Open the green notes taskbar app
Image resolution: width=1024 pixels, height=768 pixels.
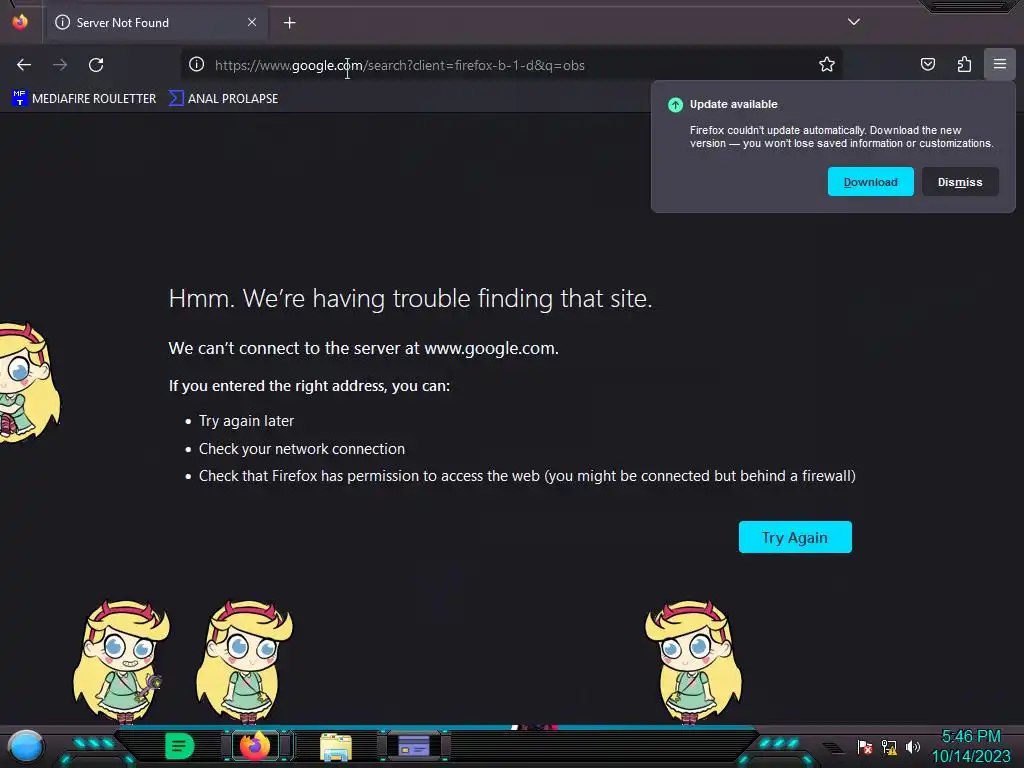click(180, 746)
